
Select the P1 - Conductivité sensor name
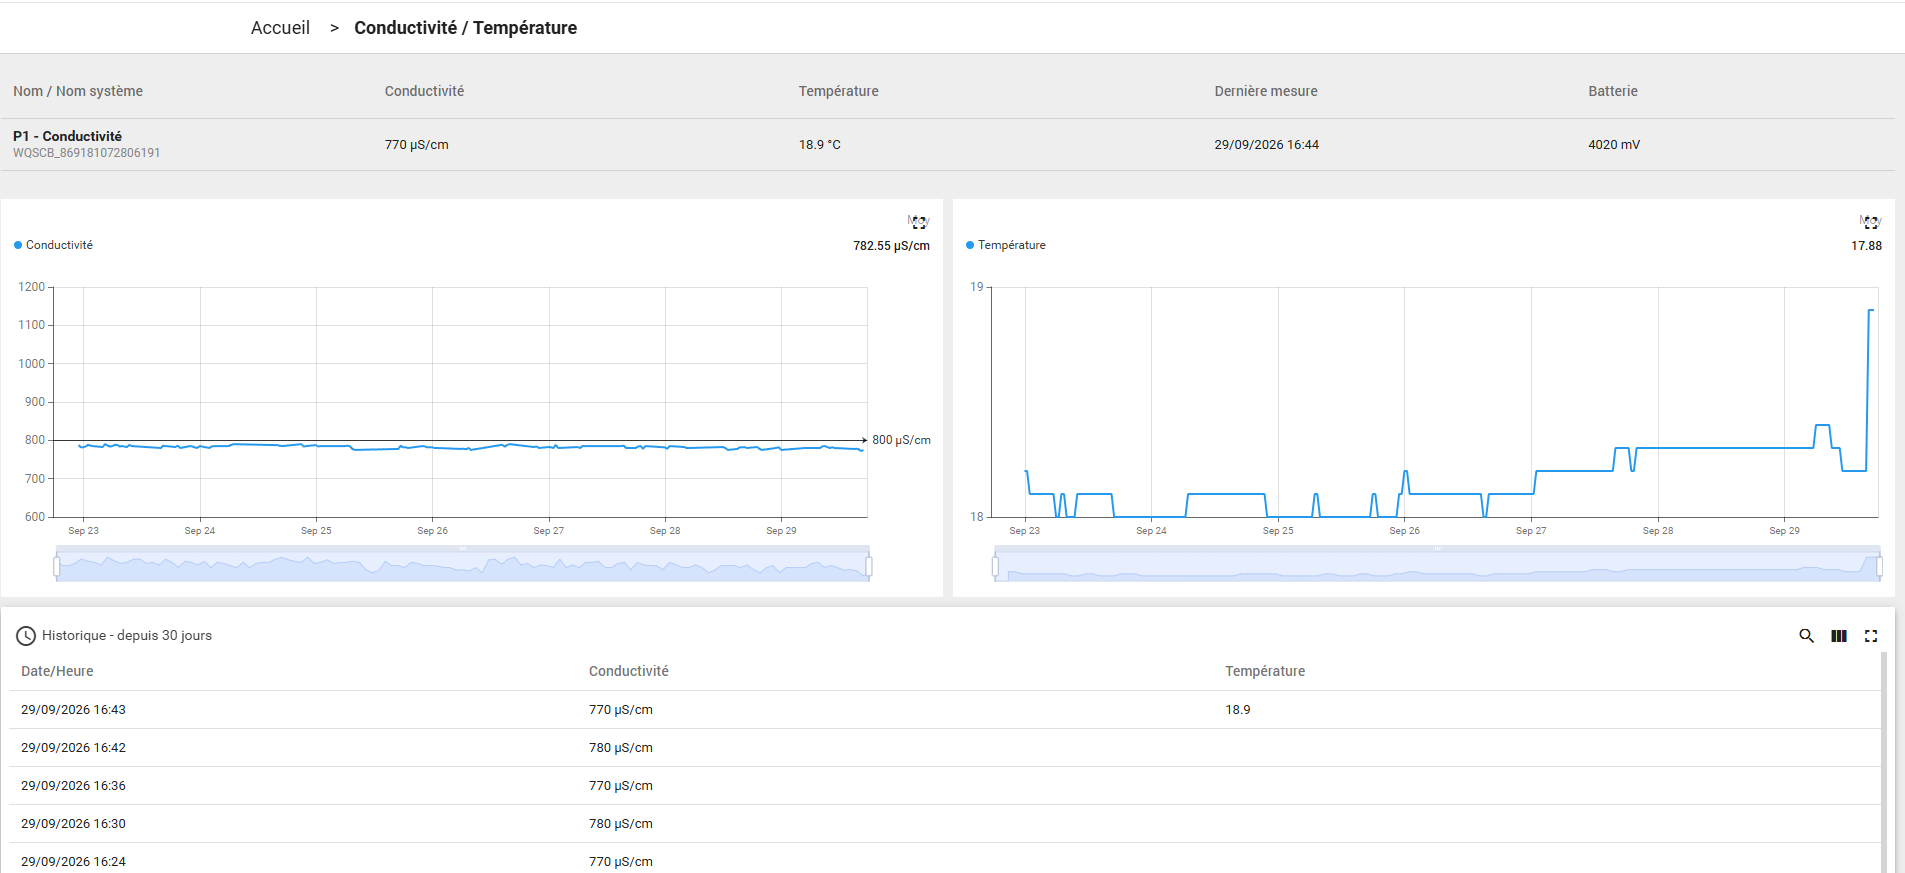(x=67, y=136)
